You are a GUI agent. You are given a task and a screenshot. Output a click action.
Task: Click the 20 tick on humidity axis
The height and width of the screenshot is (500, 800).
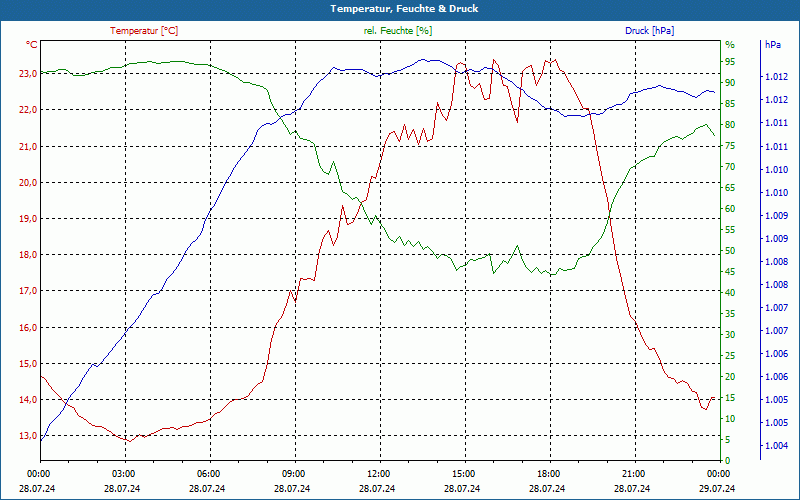pos(730,377)
